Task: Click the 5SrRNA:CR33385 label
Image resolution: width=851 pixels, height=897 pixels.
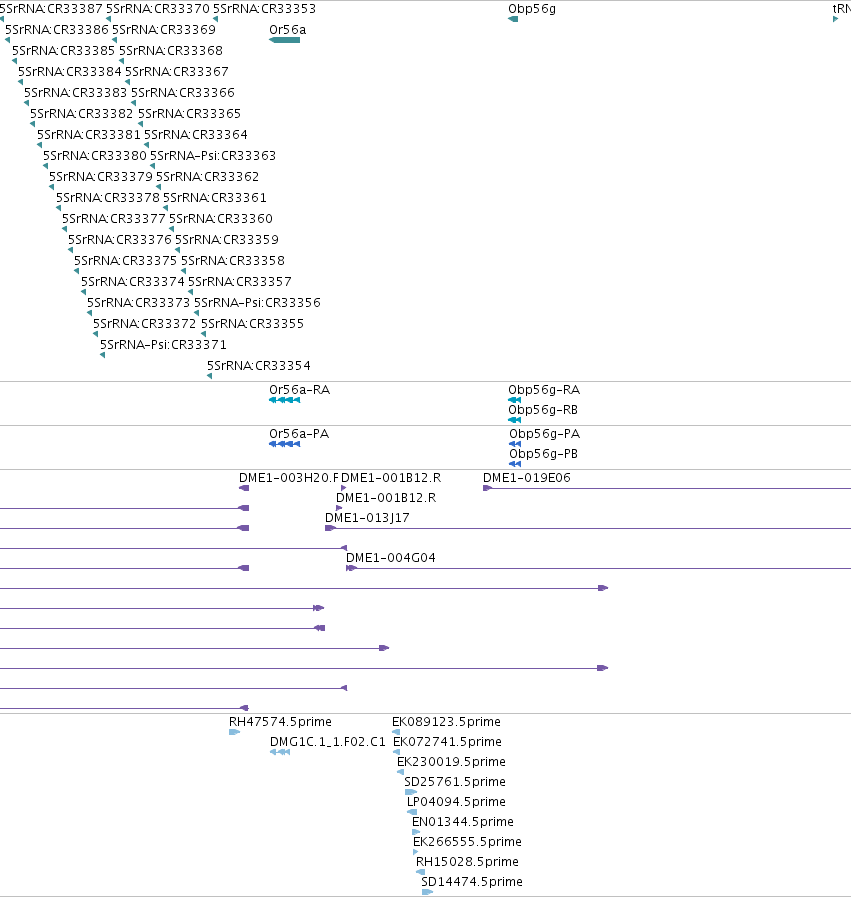Action: point(63,51)
